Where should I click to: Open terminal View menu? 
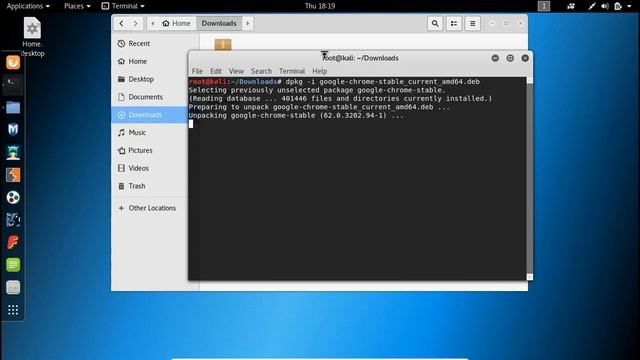click(236, 71)
